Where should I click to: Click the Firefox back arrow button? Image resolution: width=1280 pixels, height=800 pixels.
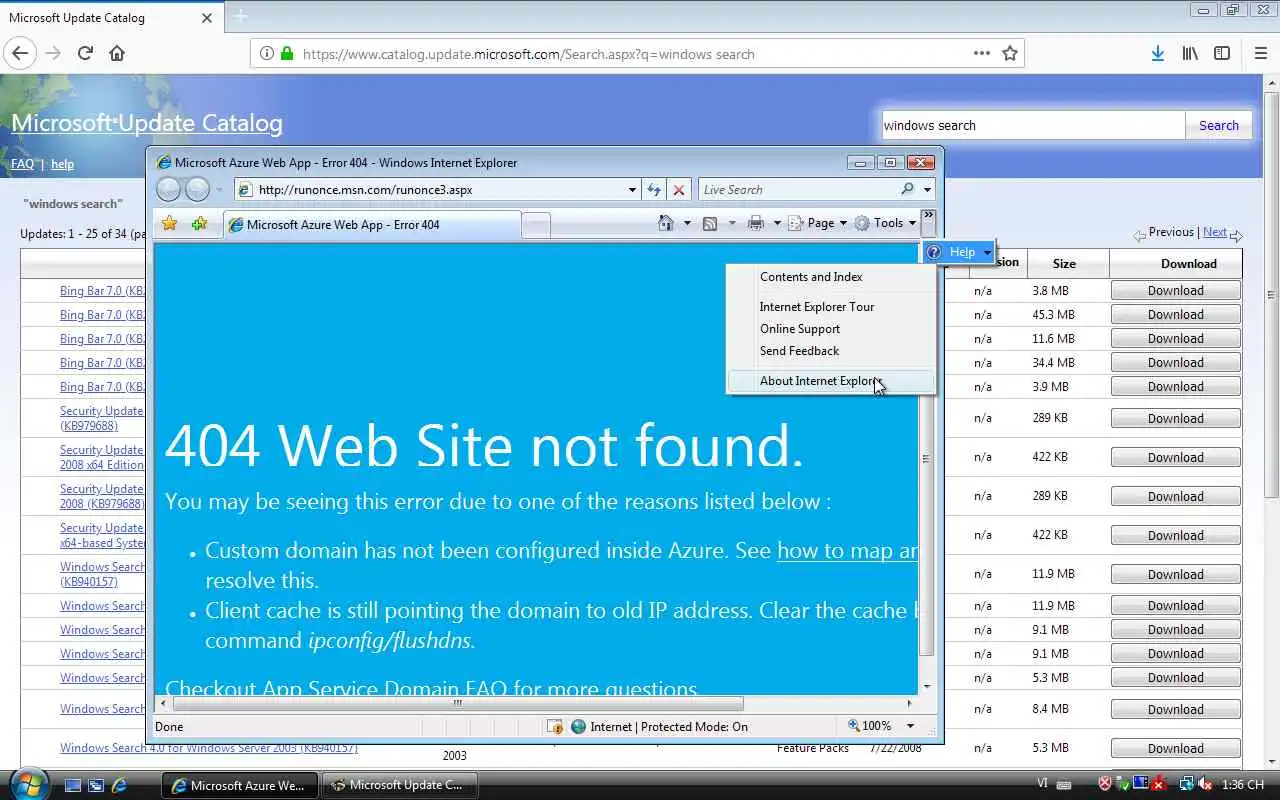tap(21, 54)
